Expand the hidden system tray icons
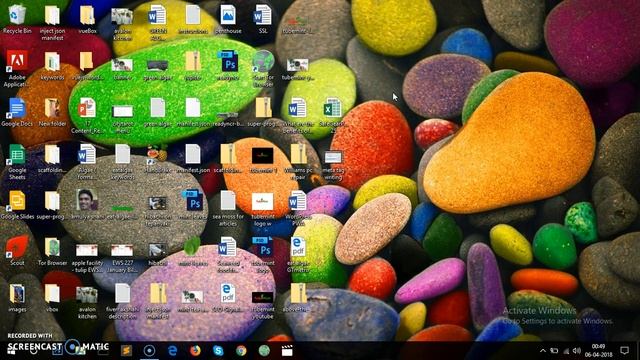640x360 pixels. point(543,351)
